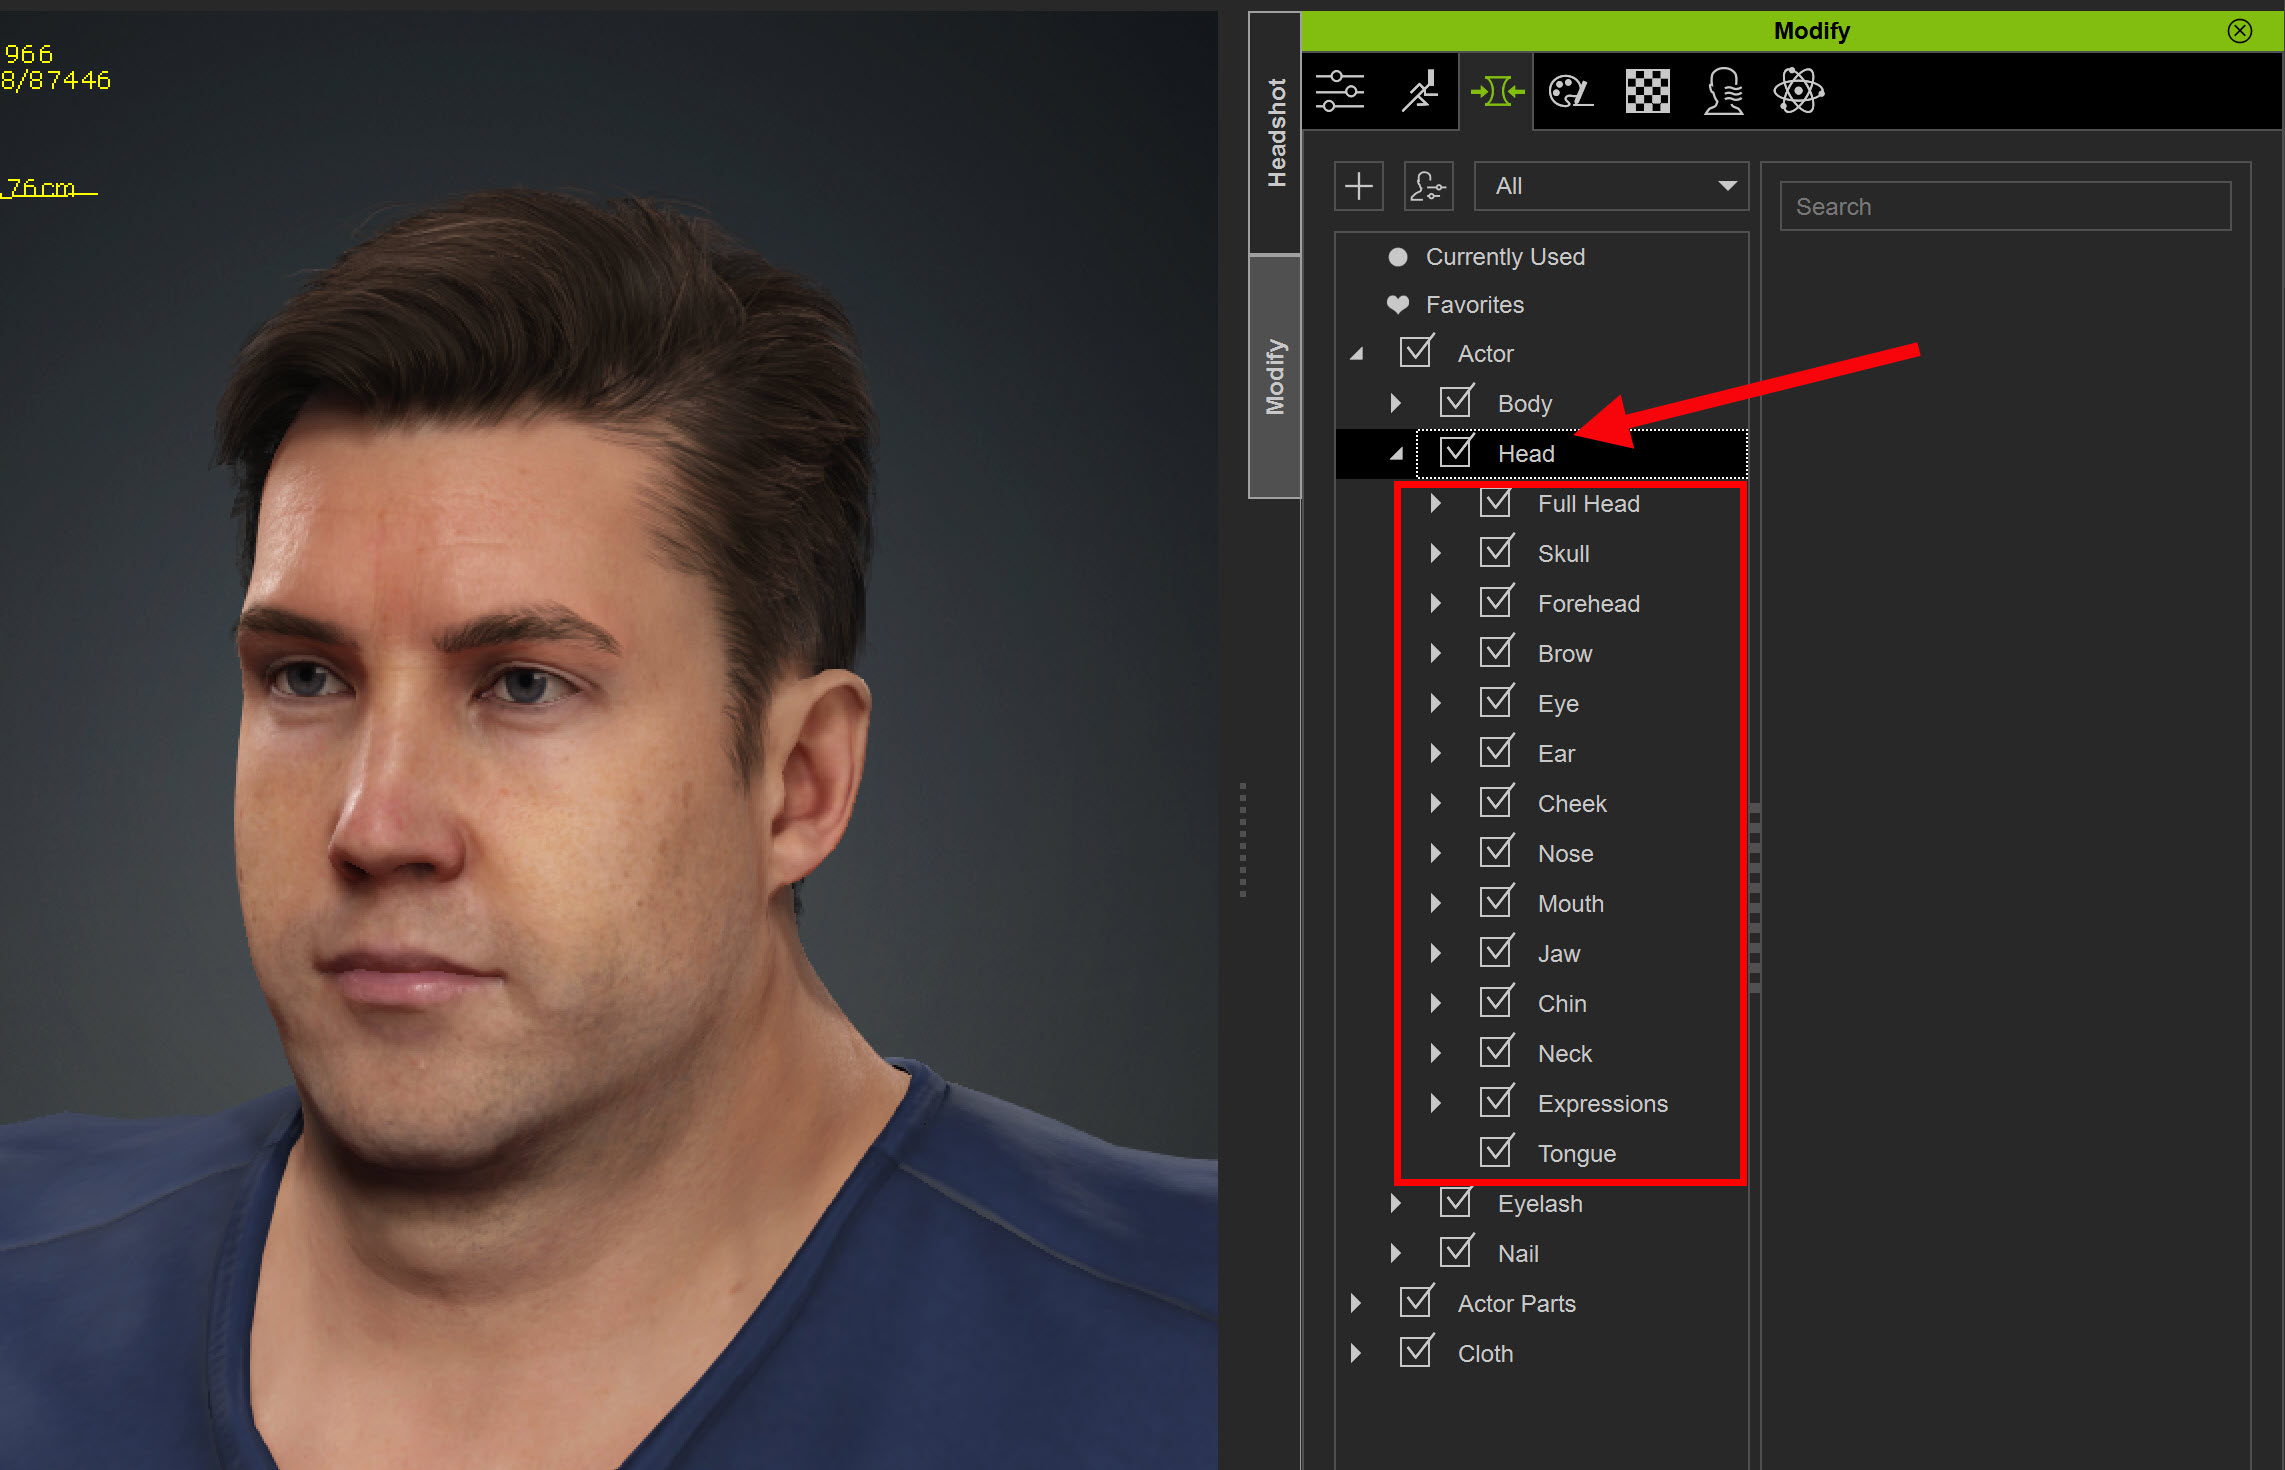The height and width of the screenshot is (1470, 2285).
Task: Open the sliders Attribute tab icon
Action: point(1340,92)
